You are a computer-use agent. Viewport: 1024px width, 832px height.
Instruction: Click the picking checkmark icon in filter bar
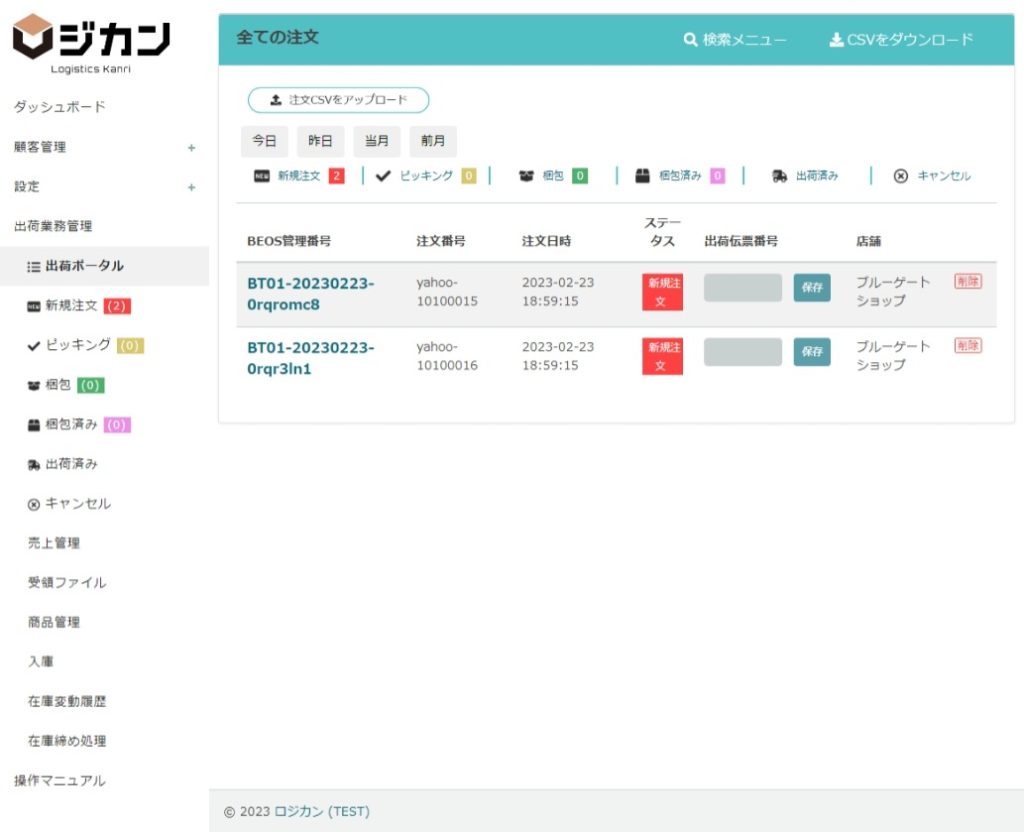click(383, 176)
